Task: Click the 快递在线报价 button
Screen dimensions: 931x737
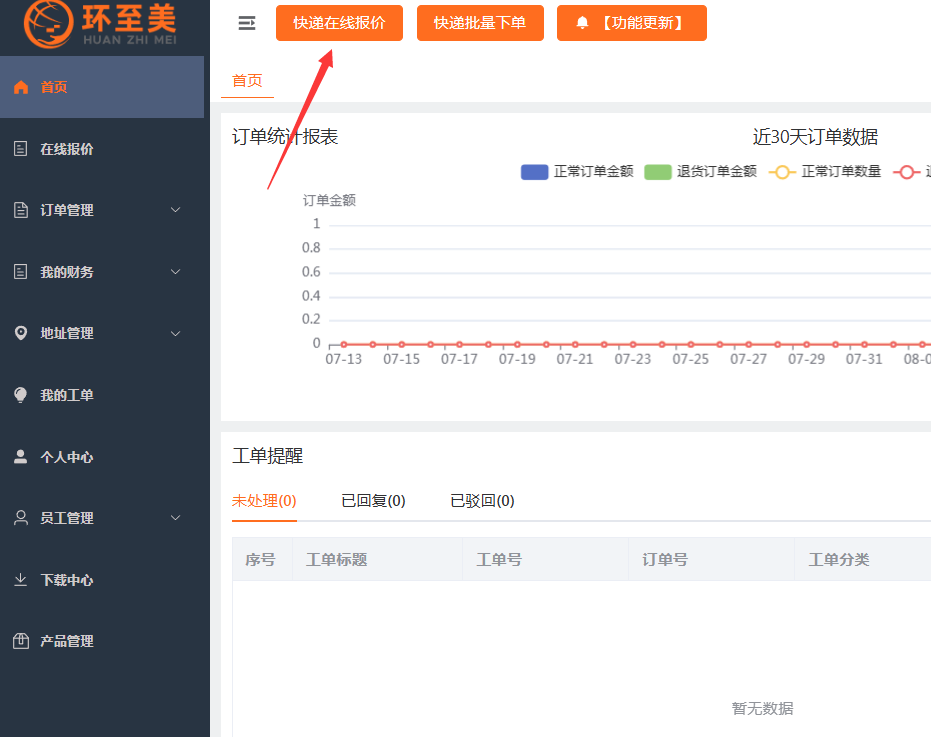Action: point(339,23)
